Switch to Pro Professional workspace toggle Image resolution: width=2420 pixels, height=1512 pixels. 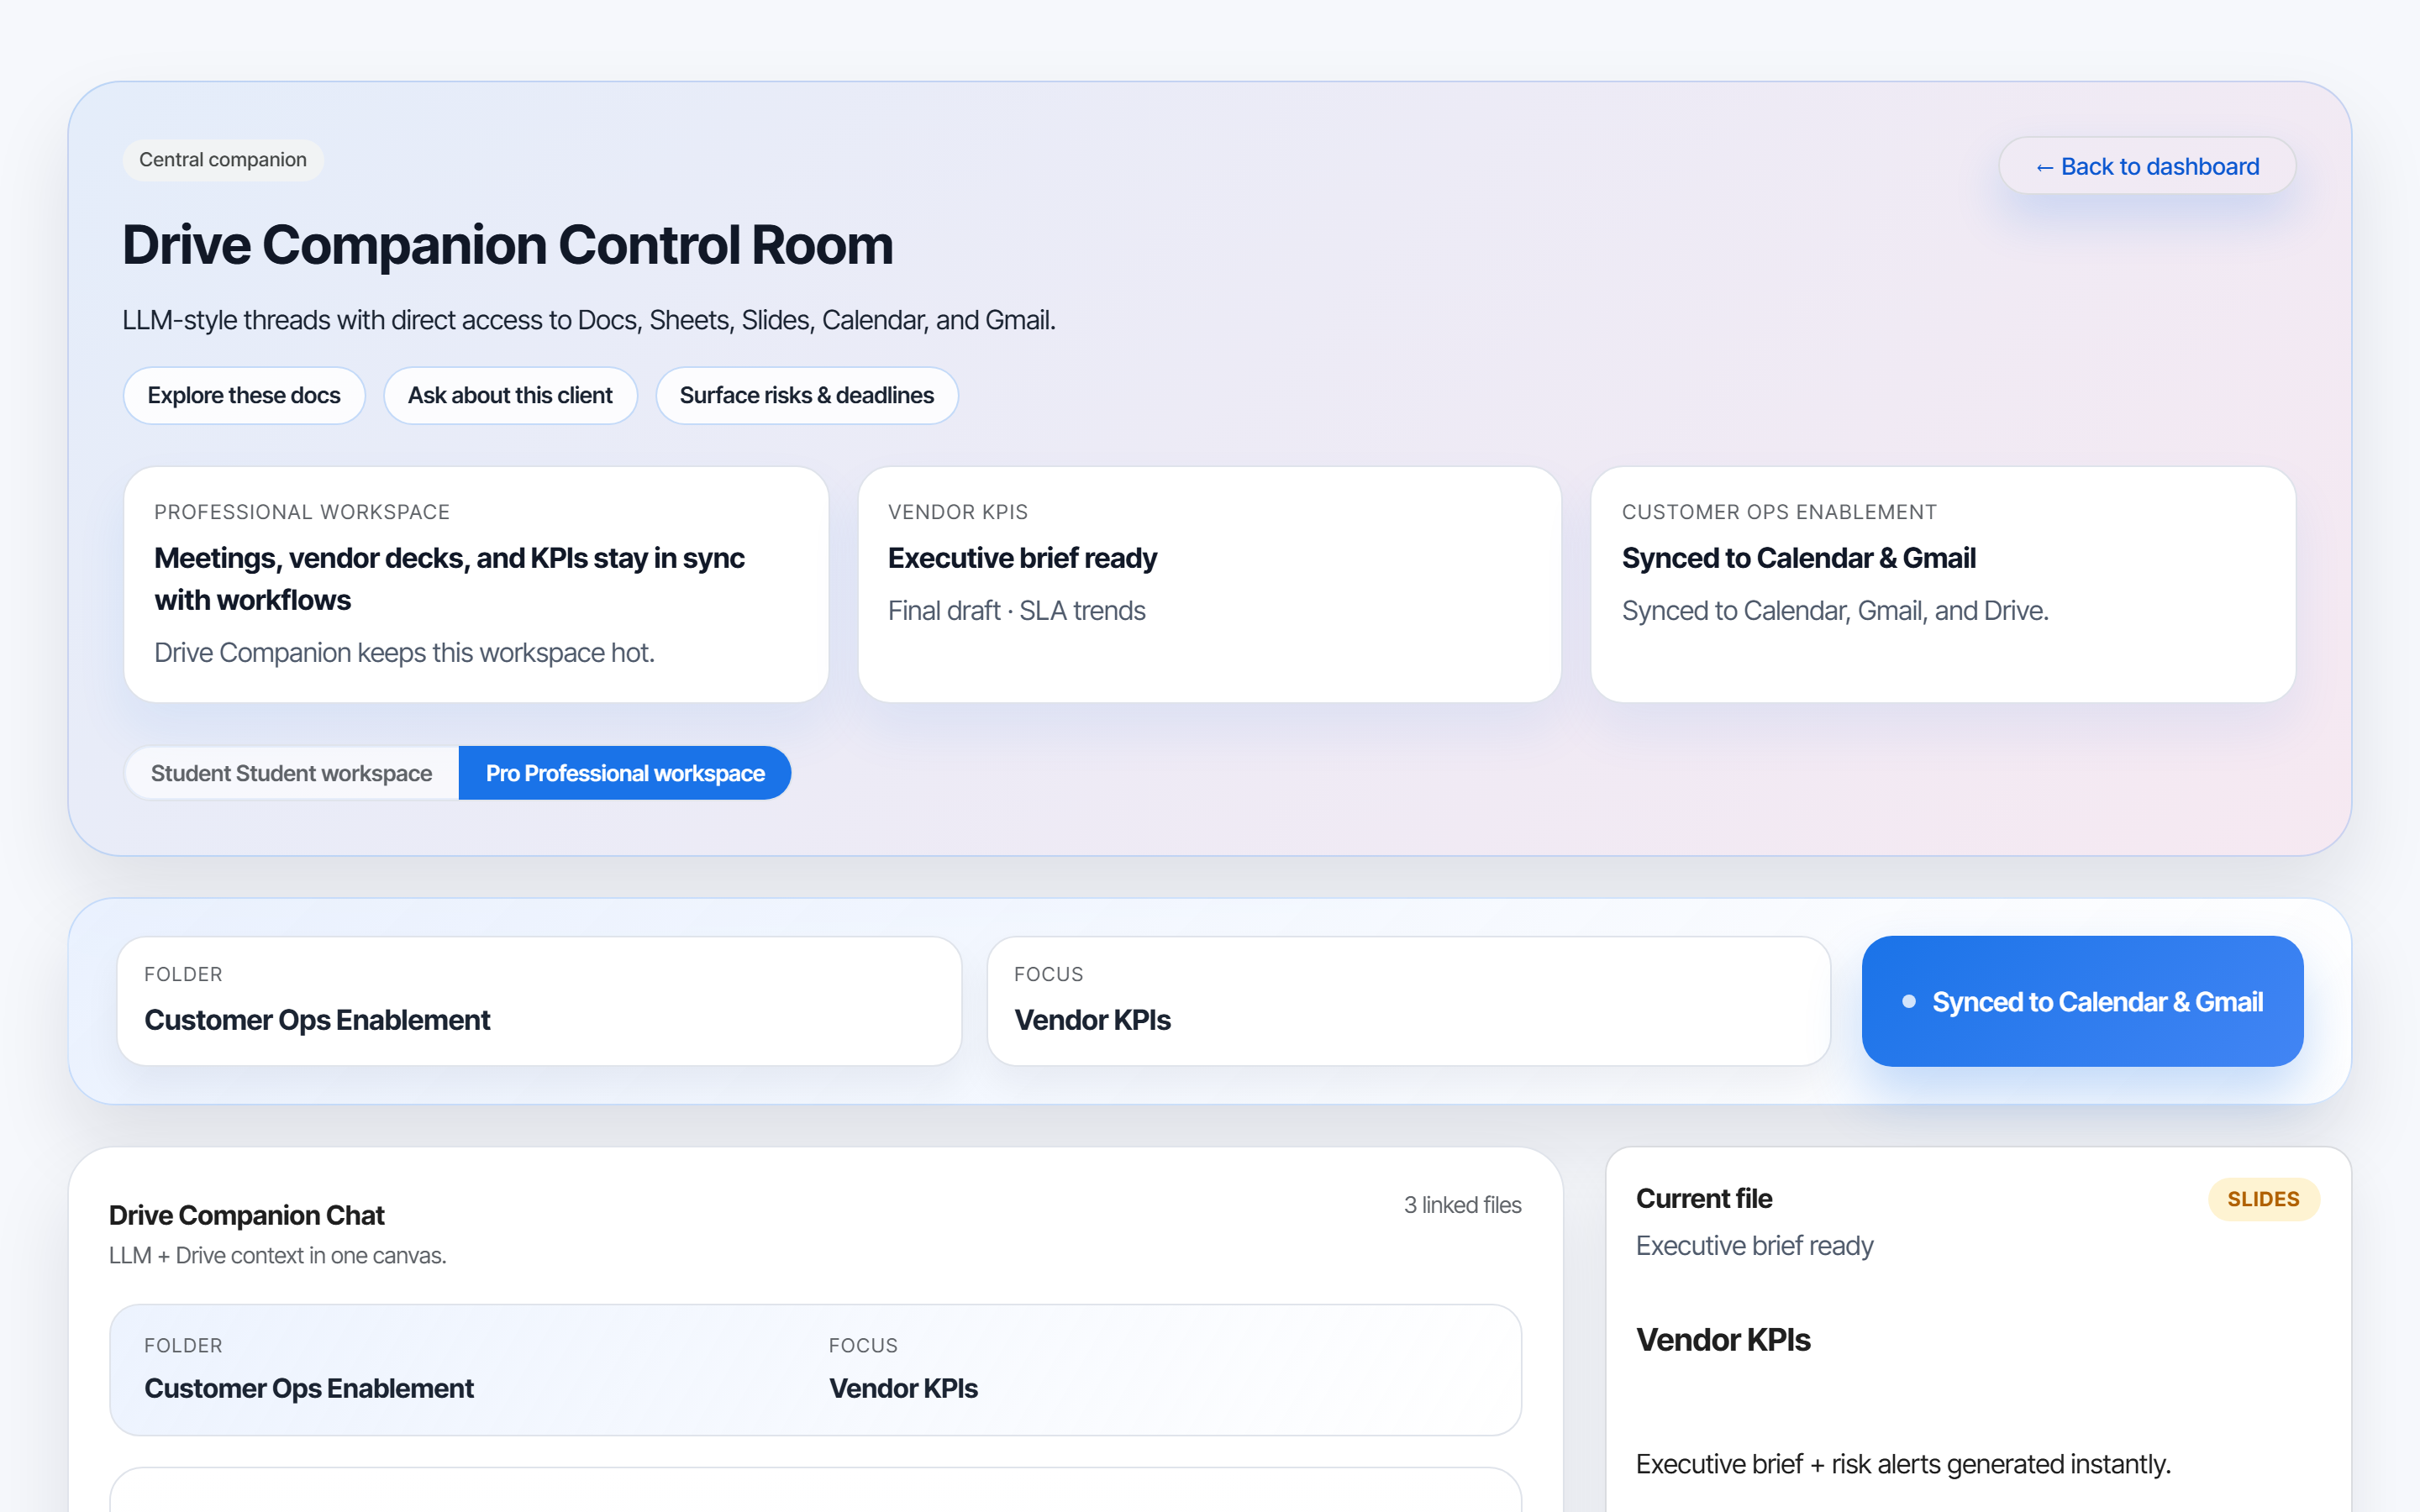coord(625,773)
